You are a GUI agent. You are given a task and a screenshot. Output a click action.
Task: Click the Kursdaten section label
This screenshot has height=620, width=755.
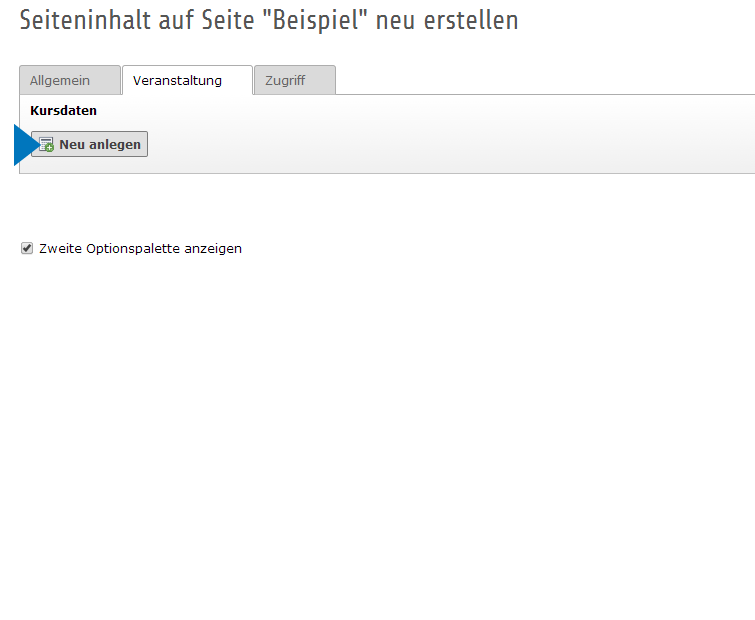pos(64,111)
